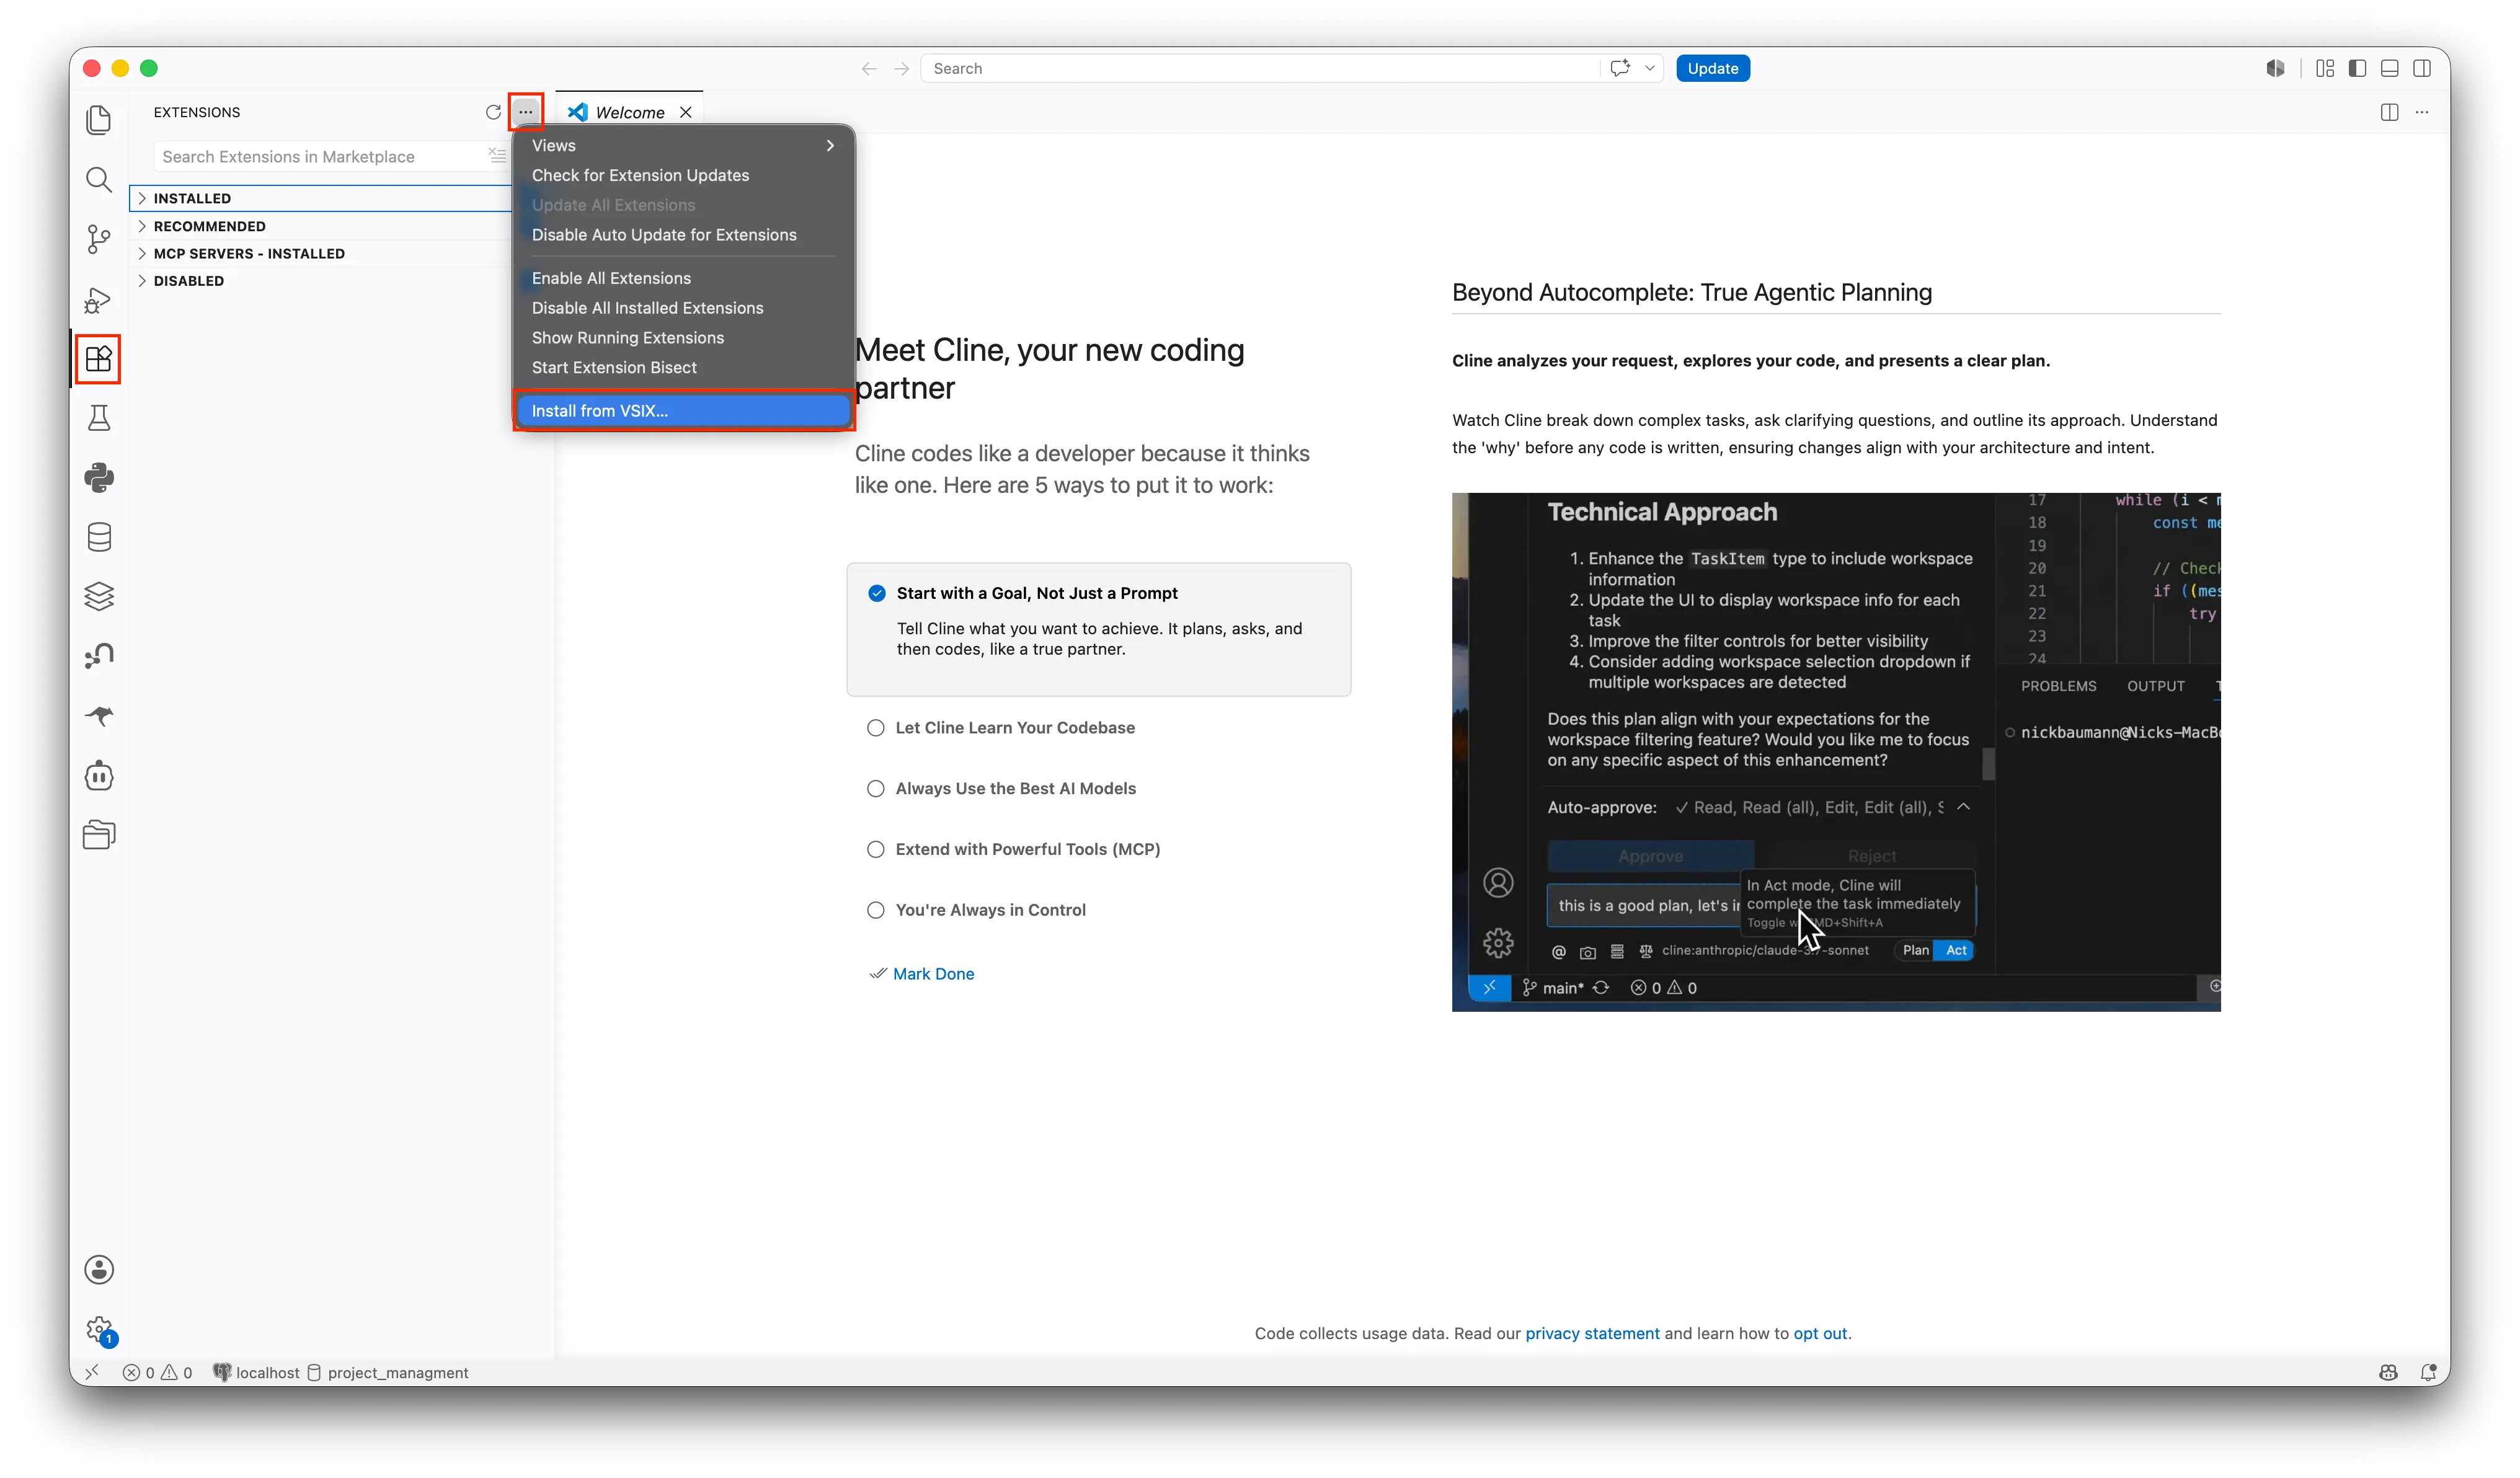Open the stacked layers icon in activity bar
This screenshot has height=1478, width=2520.
pos(98,597)
